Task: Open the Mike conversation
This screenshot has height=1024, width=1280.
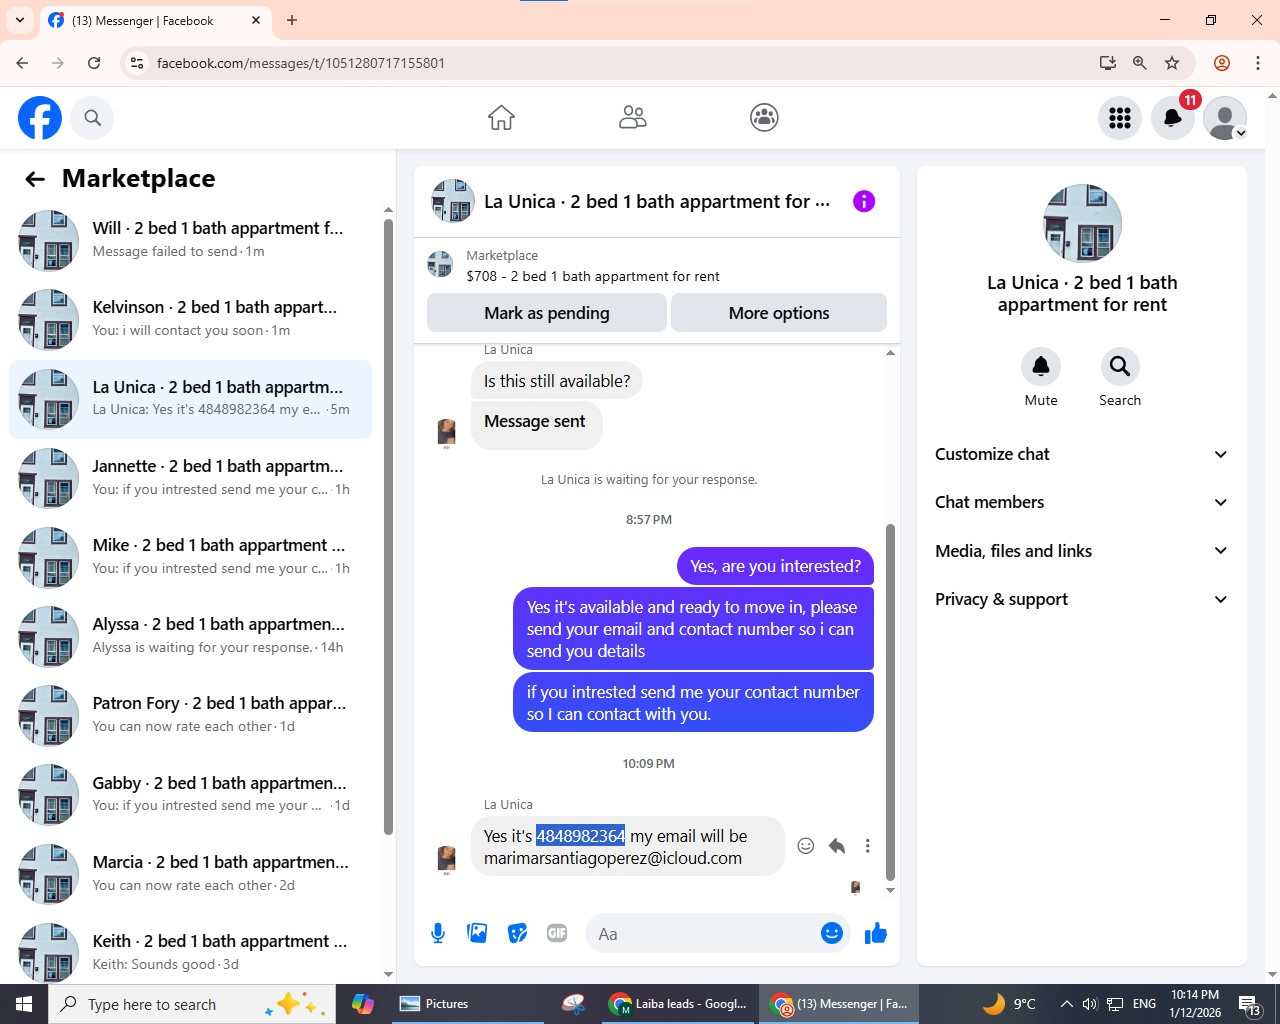Action: 191,557
